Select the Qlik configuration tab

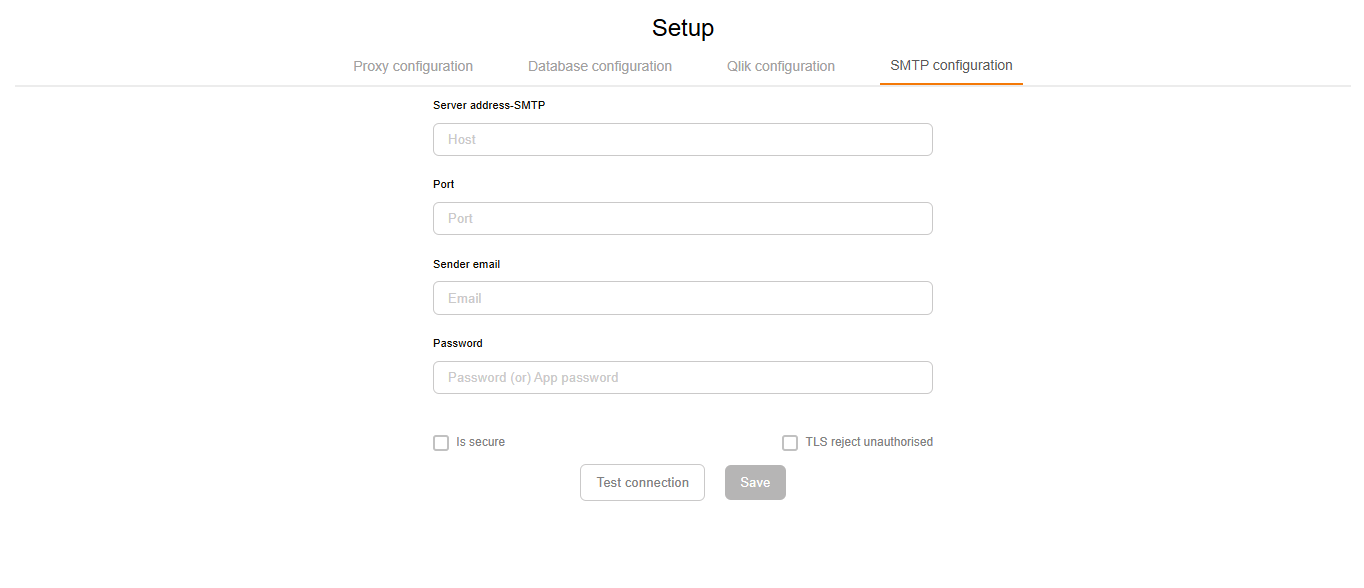tap(781, 65)
